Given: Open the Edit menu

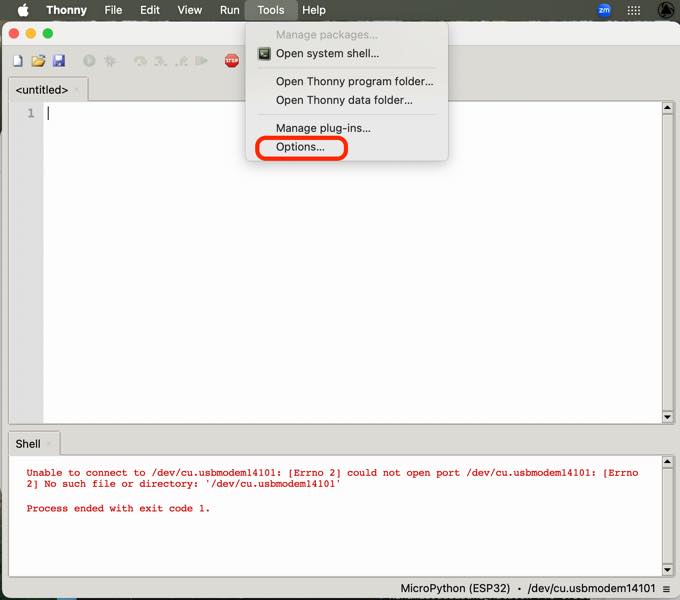Looking at the screenshot, I should 150,10.
